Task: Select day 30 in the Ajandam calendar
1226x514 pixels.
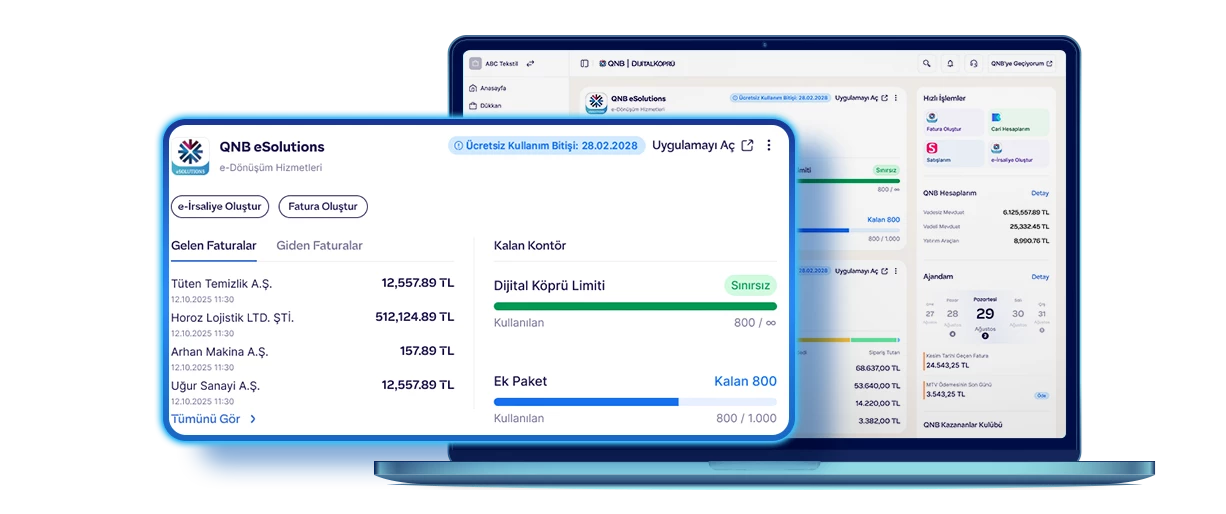Action: coord(1018,313)
